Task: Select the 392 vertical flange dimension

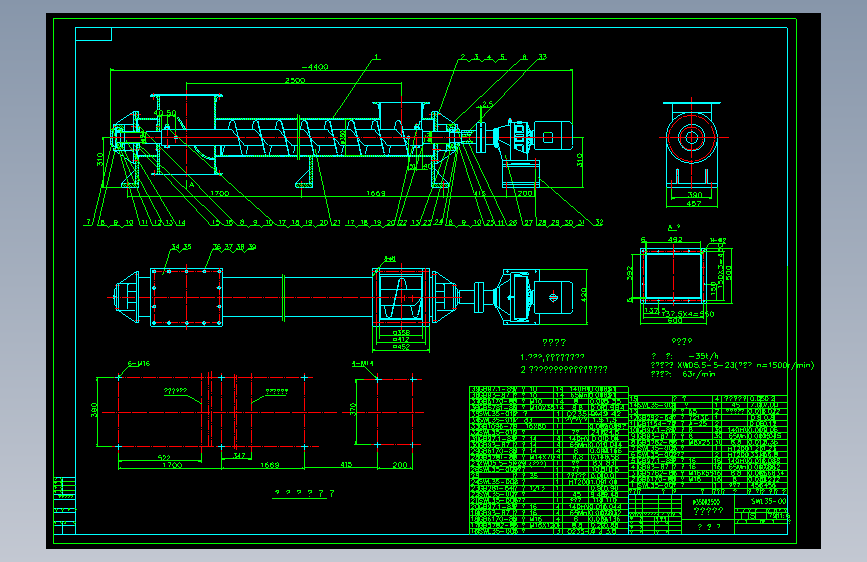Action: (x=629, y=273)
